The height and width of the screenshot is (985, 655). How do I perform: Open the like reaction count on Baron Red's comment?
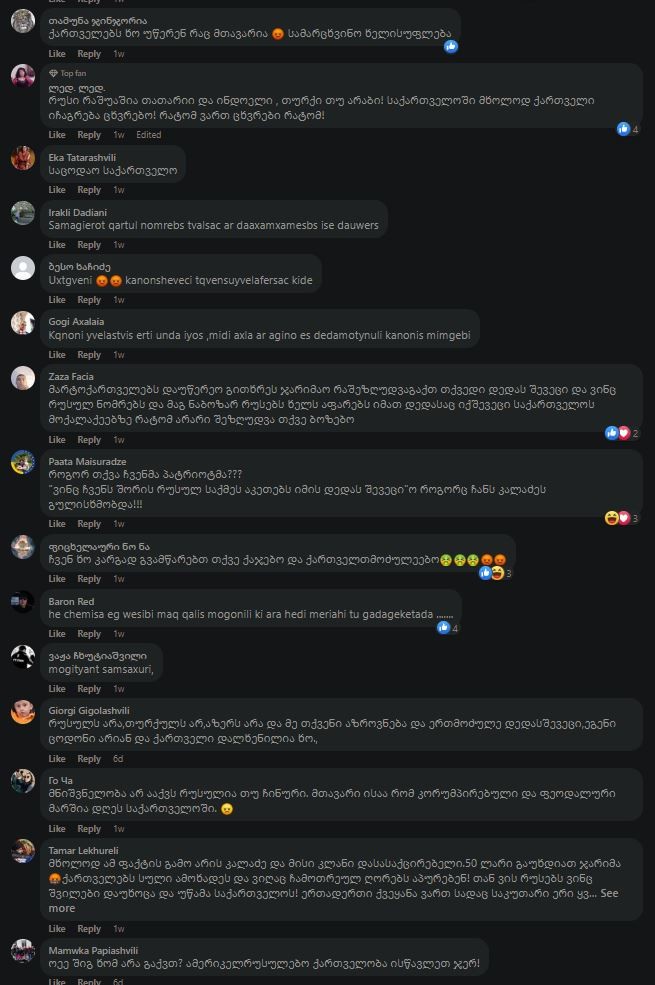pyautogui.click(x=448, y=628)
